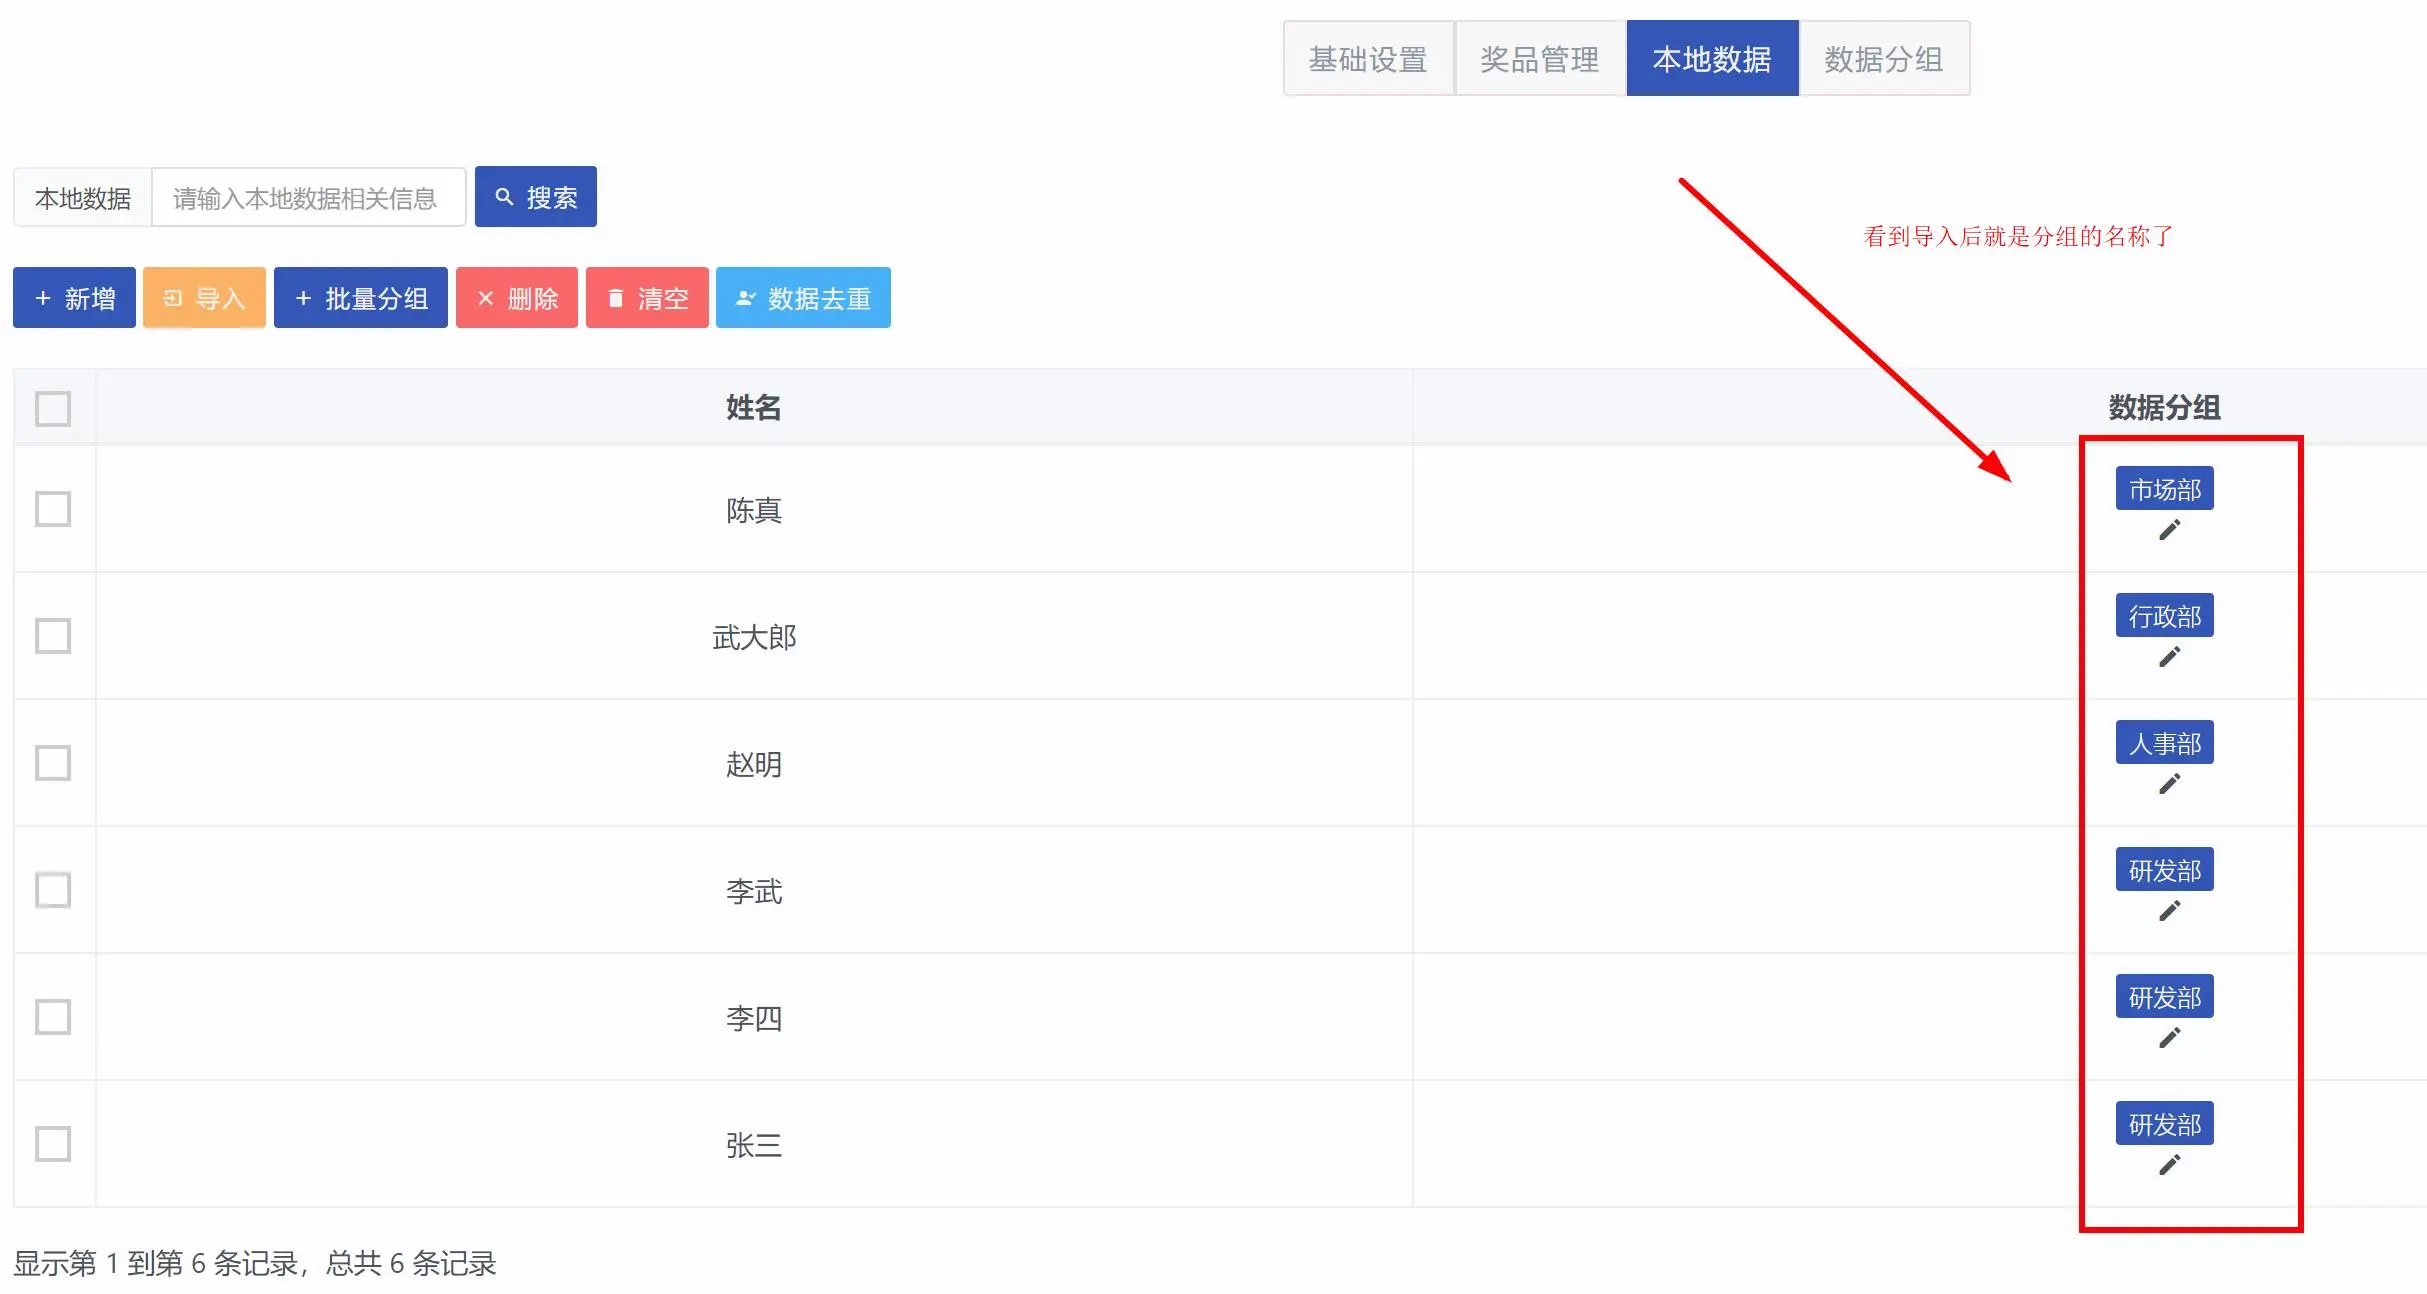
Task: Click the magnifier 搜索 search button
Action: click(535, 197)
